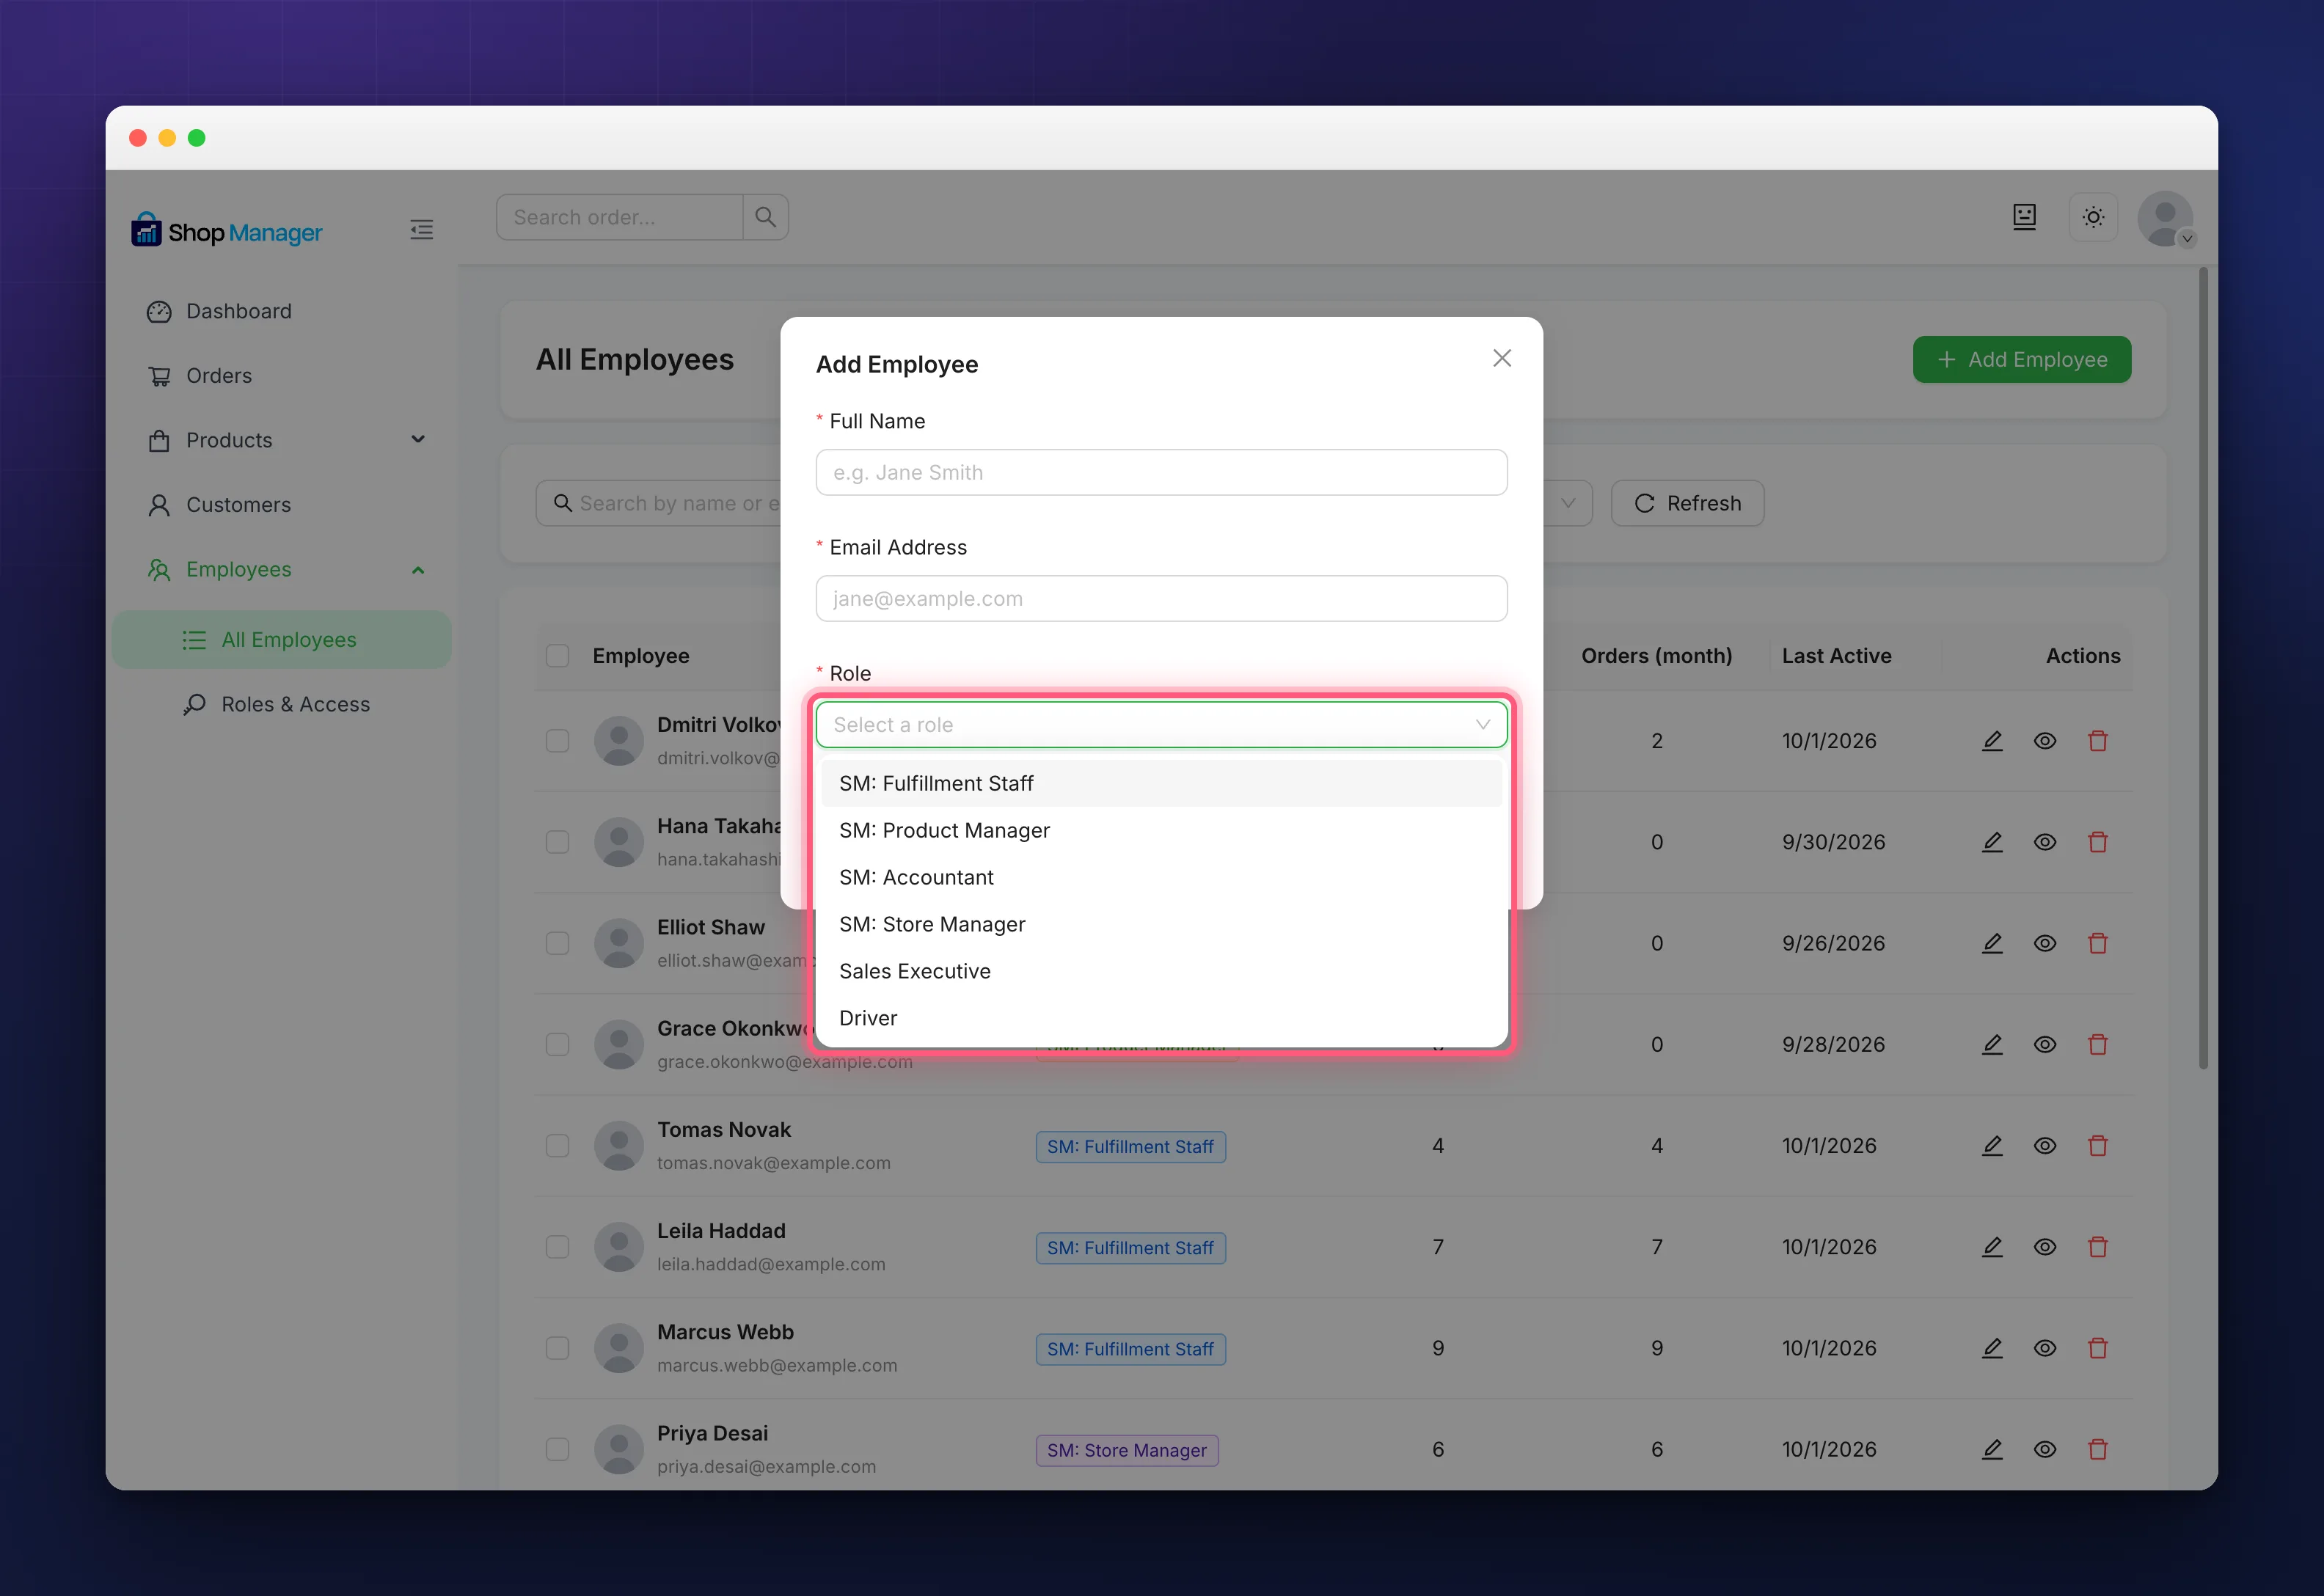The image size is (2324, 1596).
Task: Edit Elliot Shaw's record
Action: [x=1992, y=943]
